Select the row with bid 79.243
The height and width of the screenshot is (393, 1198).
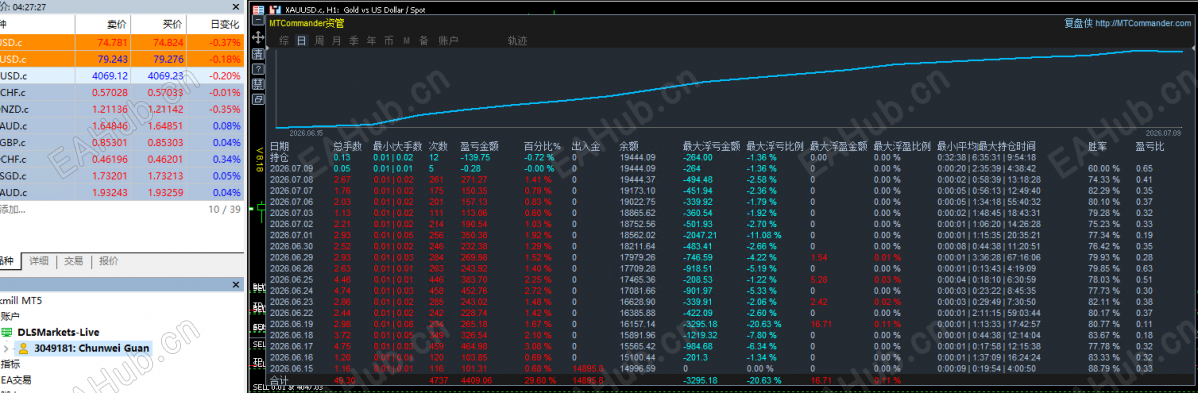pyautogui.click(x=122, y=59)
